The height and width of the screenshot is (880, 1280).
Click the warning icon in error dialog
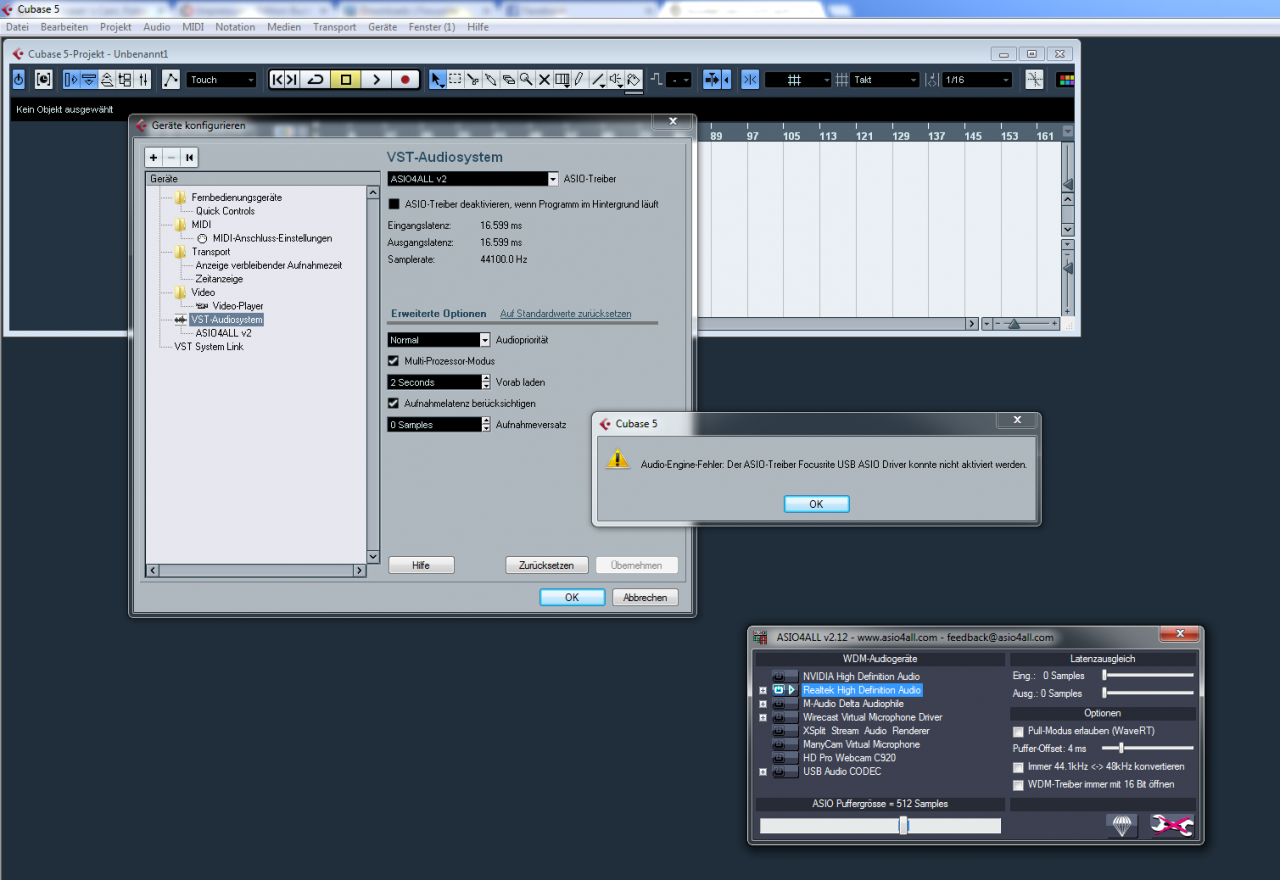619,459
